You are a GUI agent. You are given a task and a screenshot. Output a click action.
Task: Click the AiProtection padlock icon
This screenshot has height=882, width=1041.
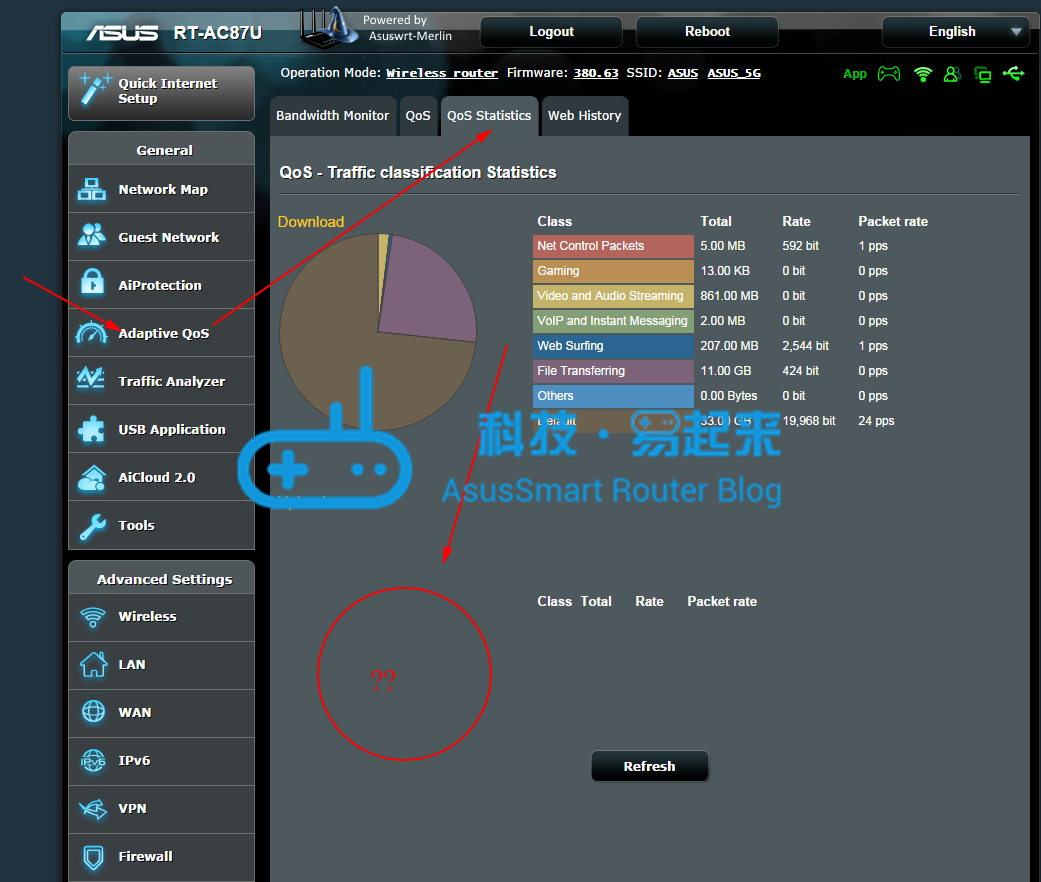(92, 283)
